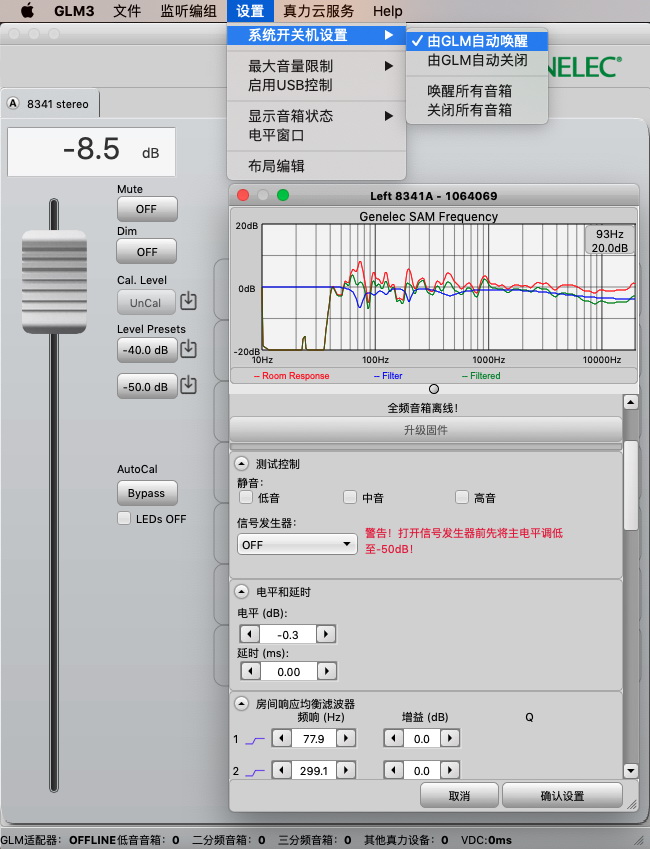Expand 最大音量限制 submenu
The image size is (650, 849).
(316, 66)
